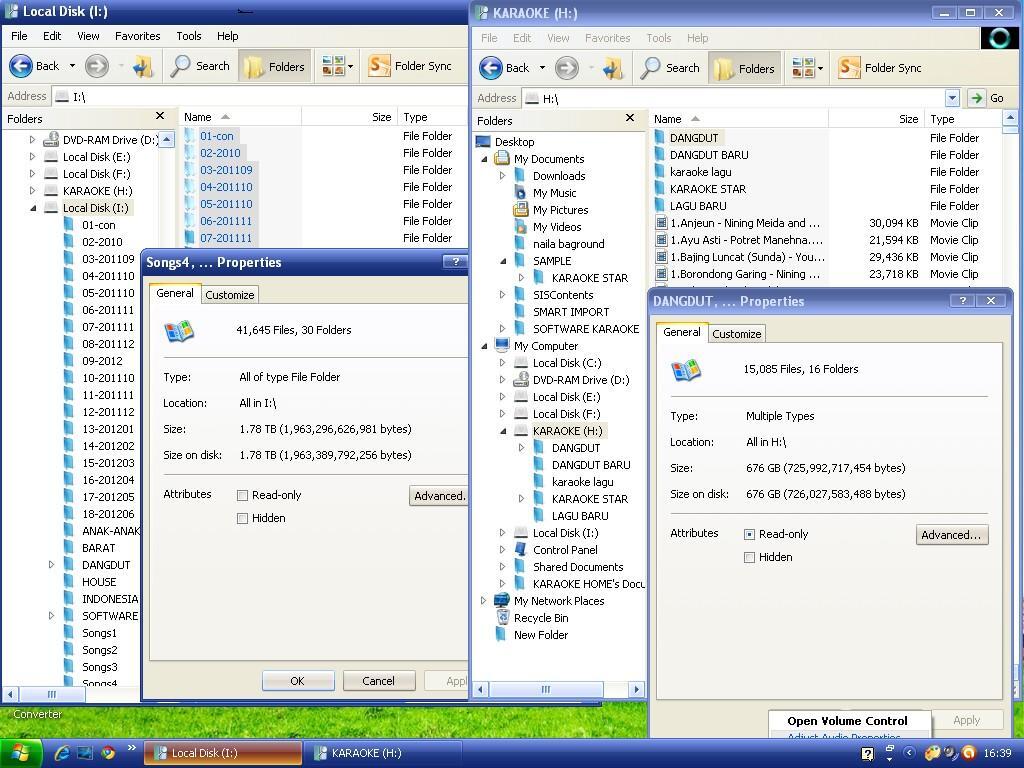Expand My Network Places tree node
The height and width of the screenshot is (768, 1024).
484,601
